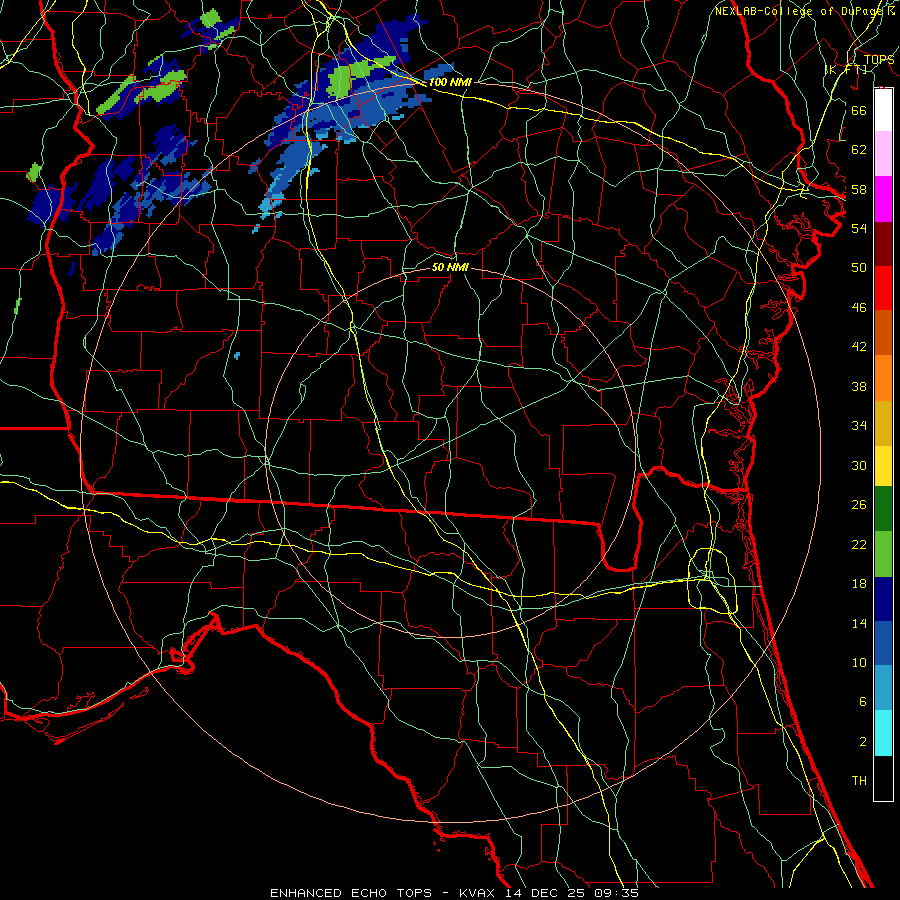Click the "34" legend value
The width and height of the screenshot is (900, 900).
click(859, 425)
